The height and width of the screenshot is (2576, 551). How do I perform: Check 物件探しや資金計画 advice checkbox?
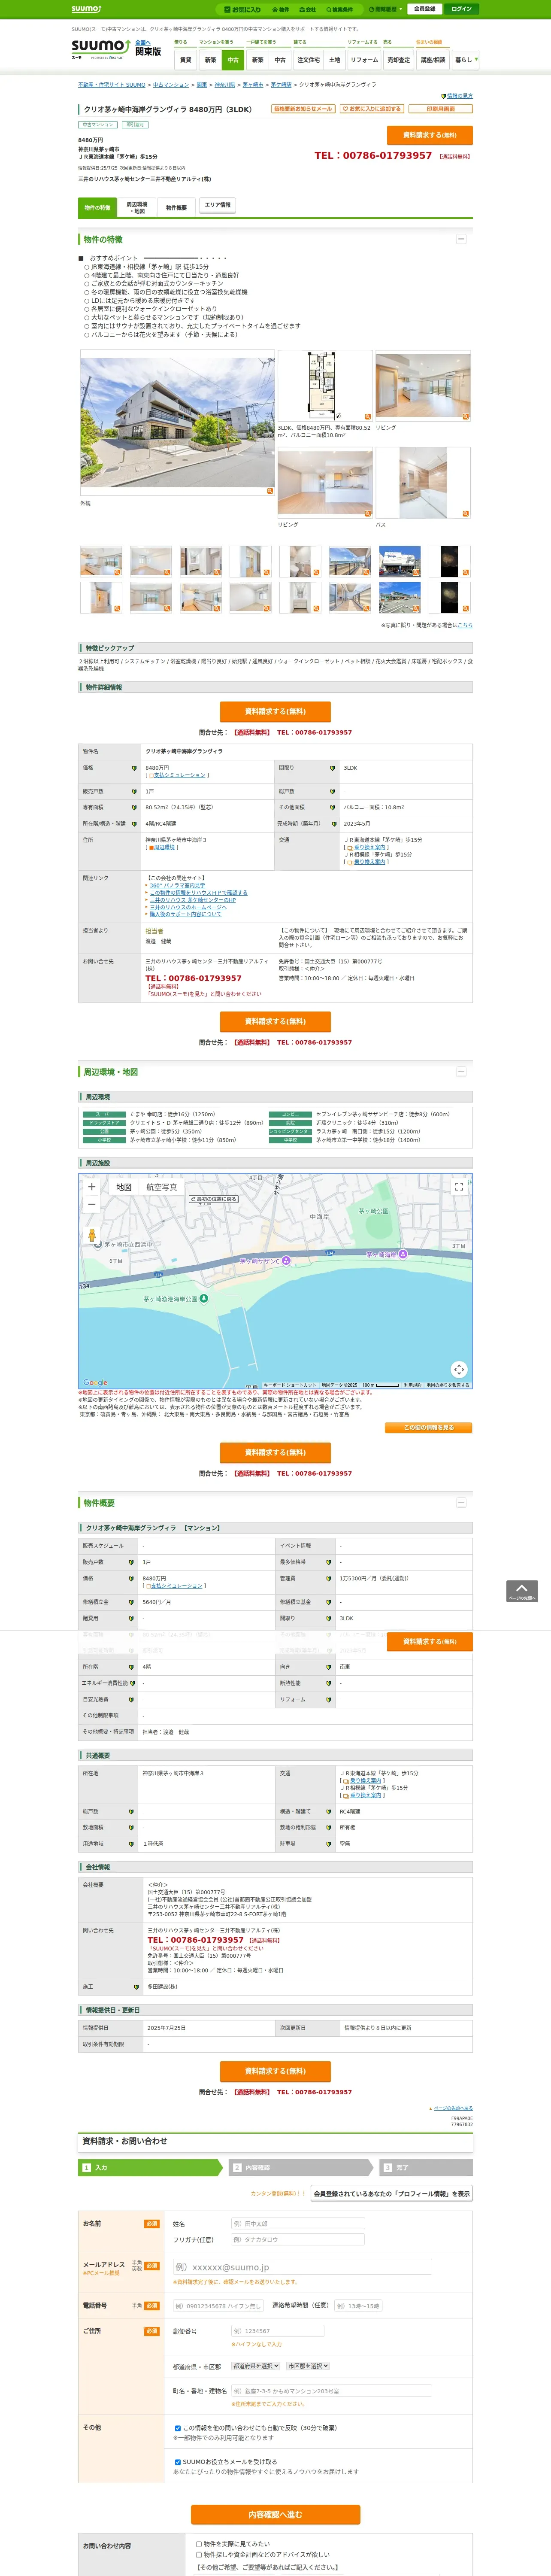pos(199,2555)
